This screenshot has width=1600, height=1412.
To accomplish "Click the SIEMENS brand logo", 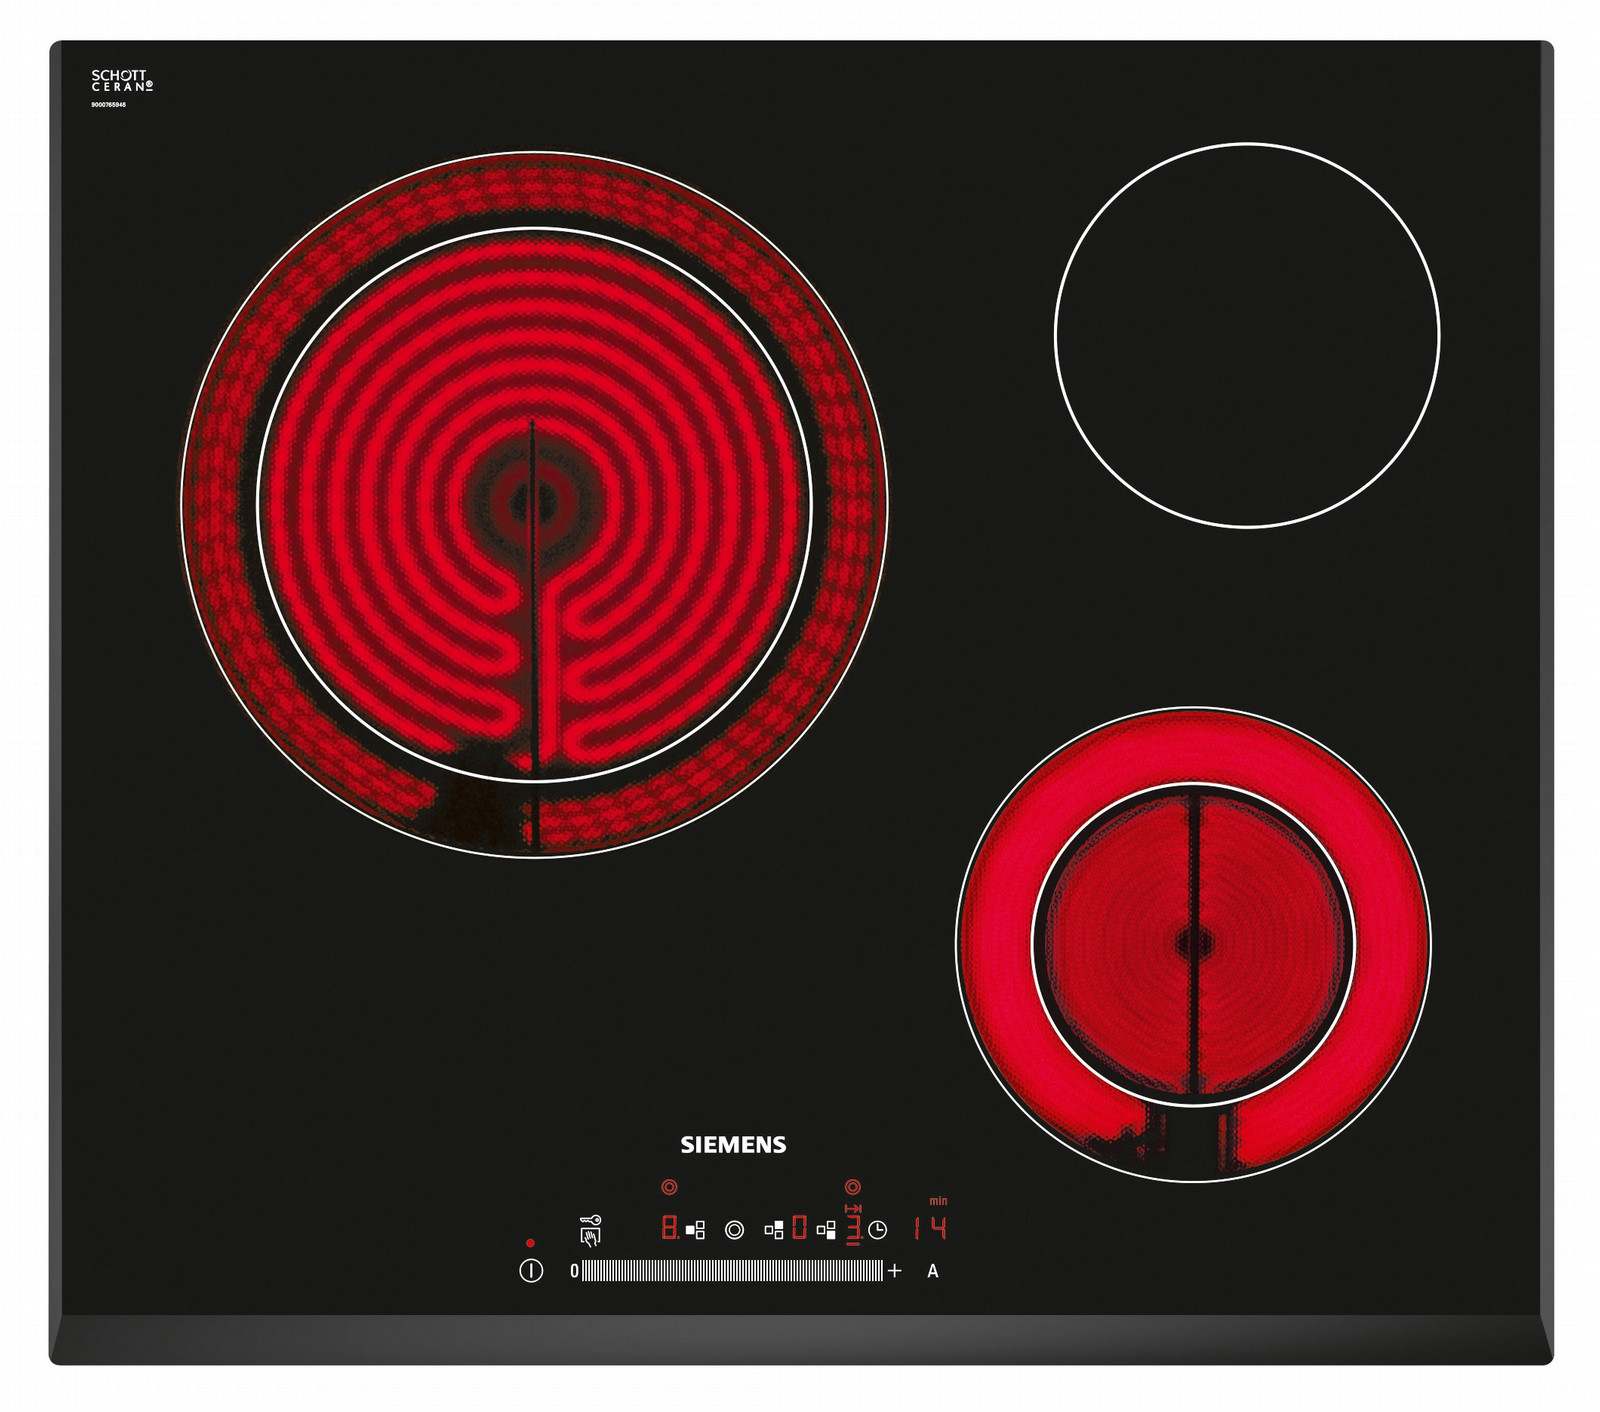I will point(733,1145).
